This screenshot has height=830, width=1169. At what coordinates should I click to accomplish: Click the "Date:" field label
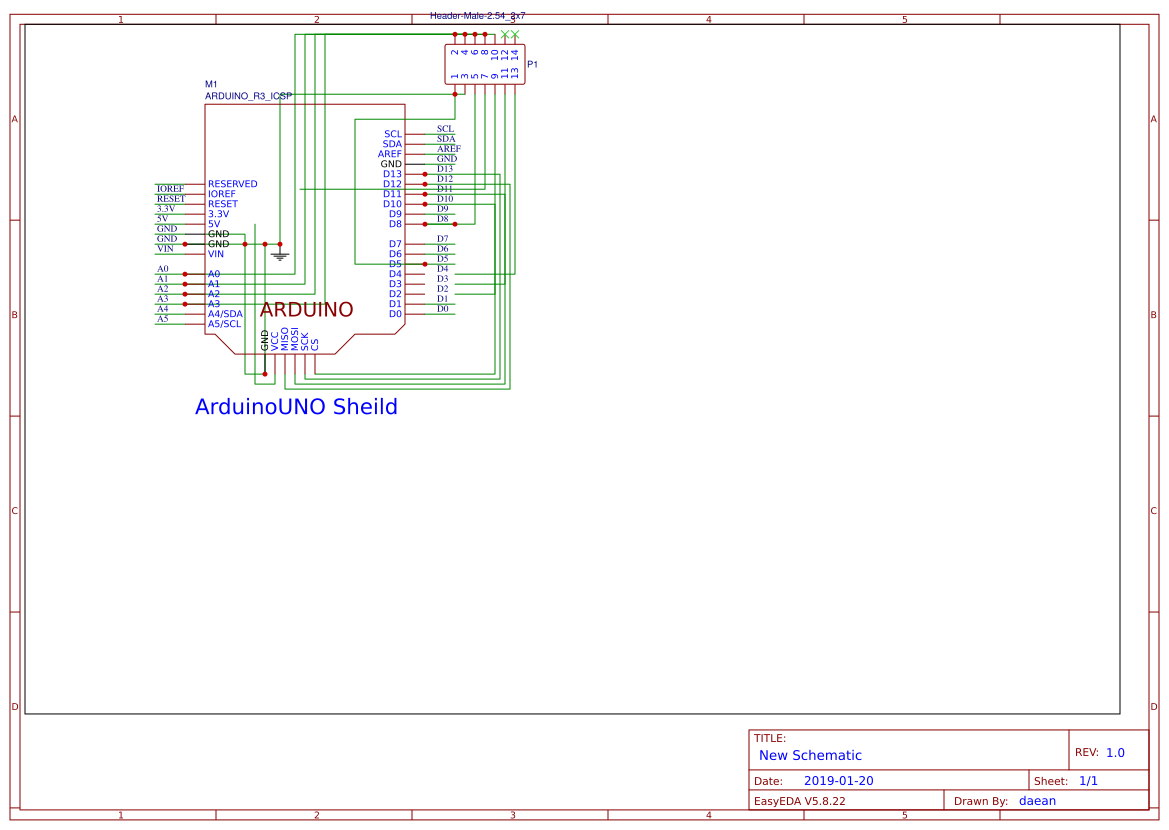[x=769, y=782]
